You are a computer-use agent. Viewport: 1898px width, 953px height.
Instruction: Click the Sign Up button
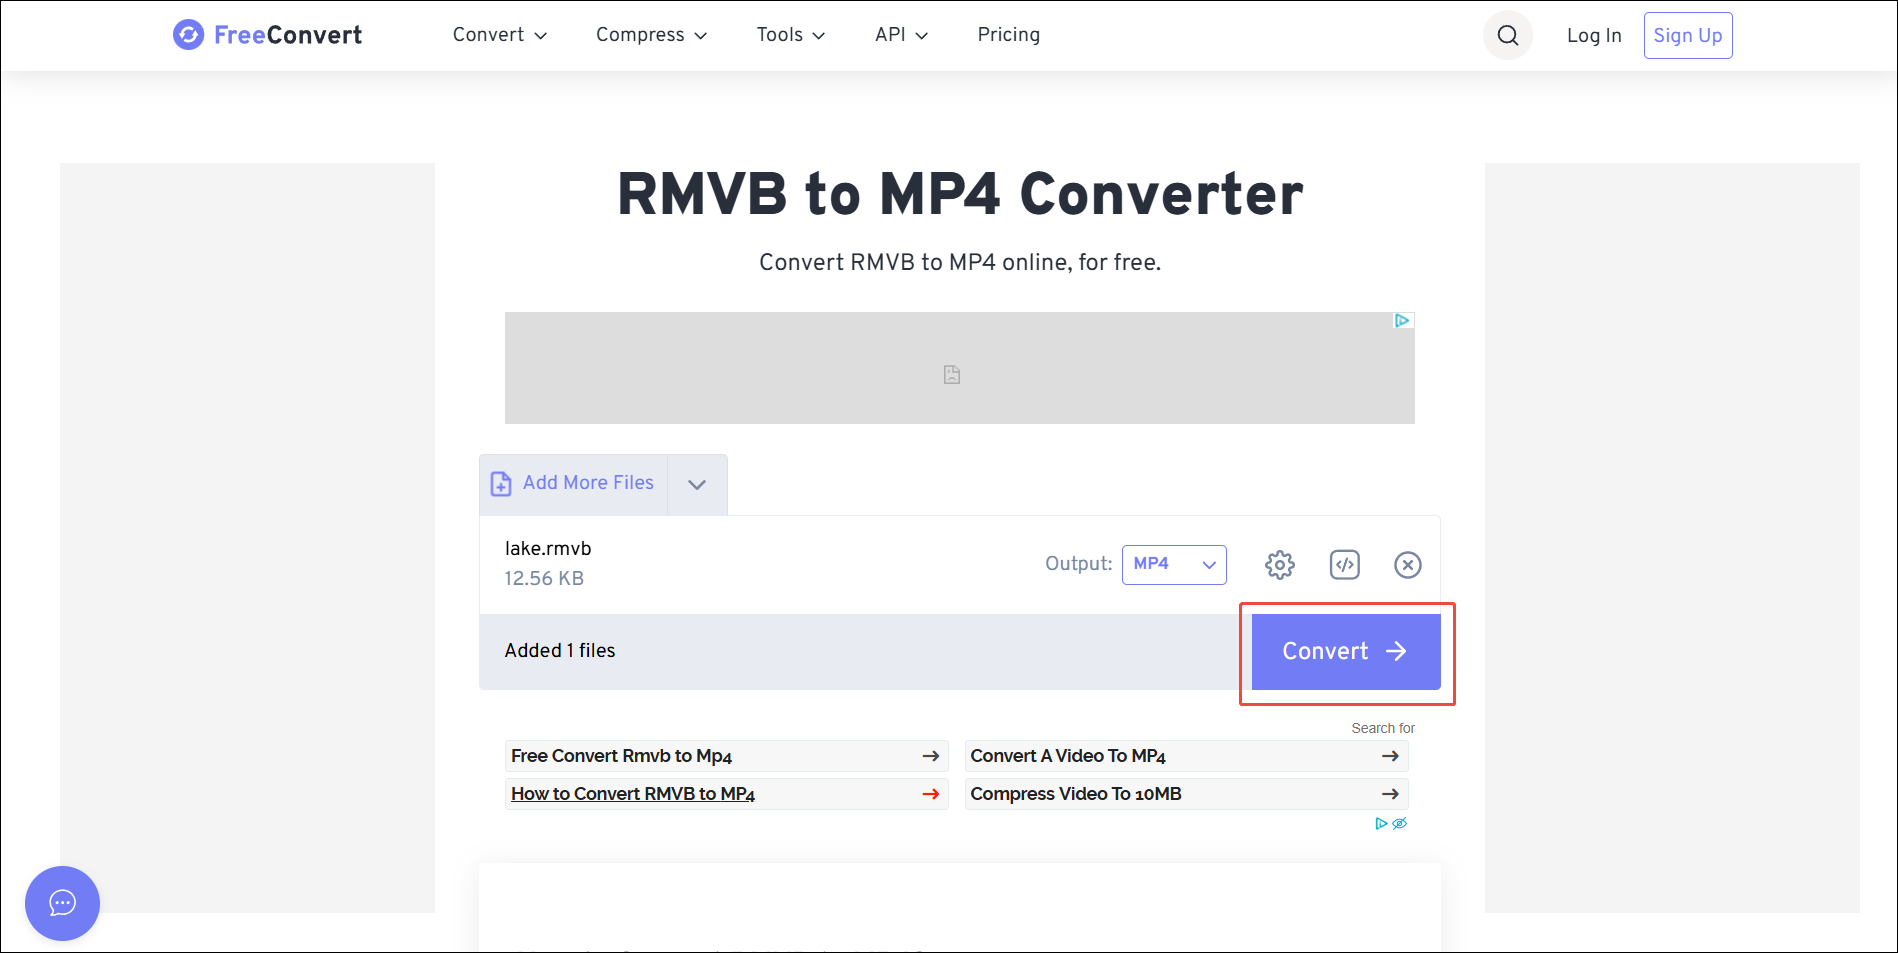tap(1687, 35)
